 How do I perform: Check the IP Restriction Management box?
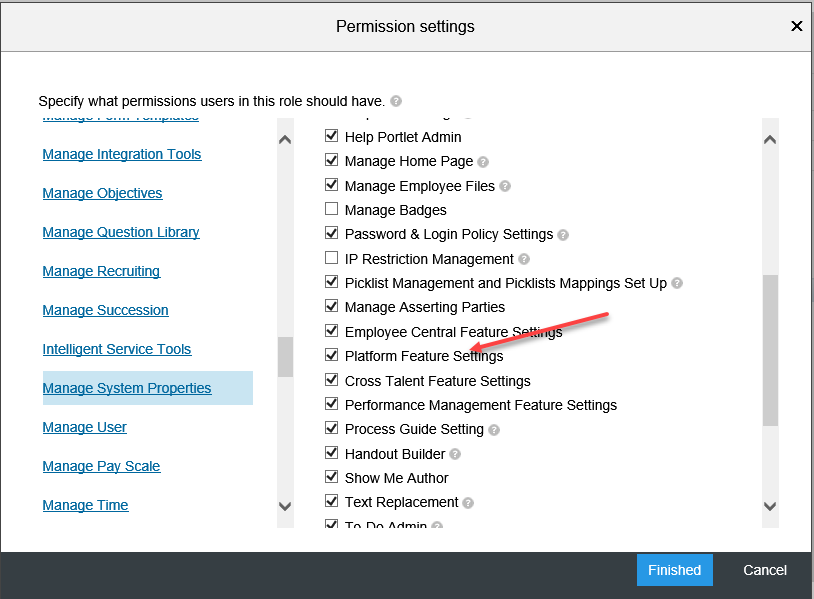tap(331, 257)
